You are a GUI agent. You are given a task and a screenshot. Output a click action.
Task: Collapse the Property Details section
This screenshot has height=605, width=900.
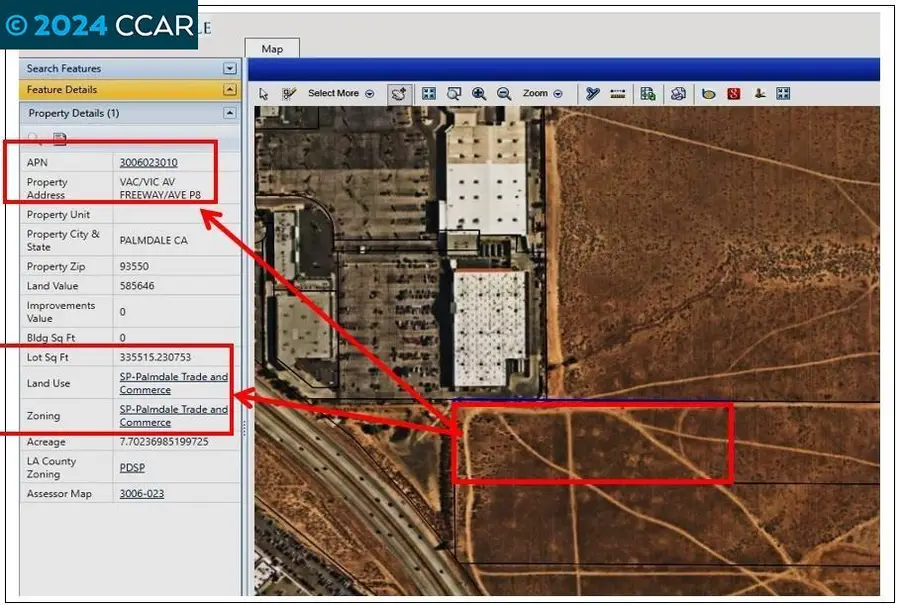[231, 113]
